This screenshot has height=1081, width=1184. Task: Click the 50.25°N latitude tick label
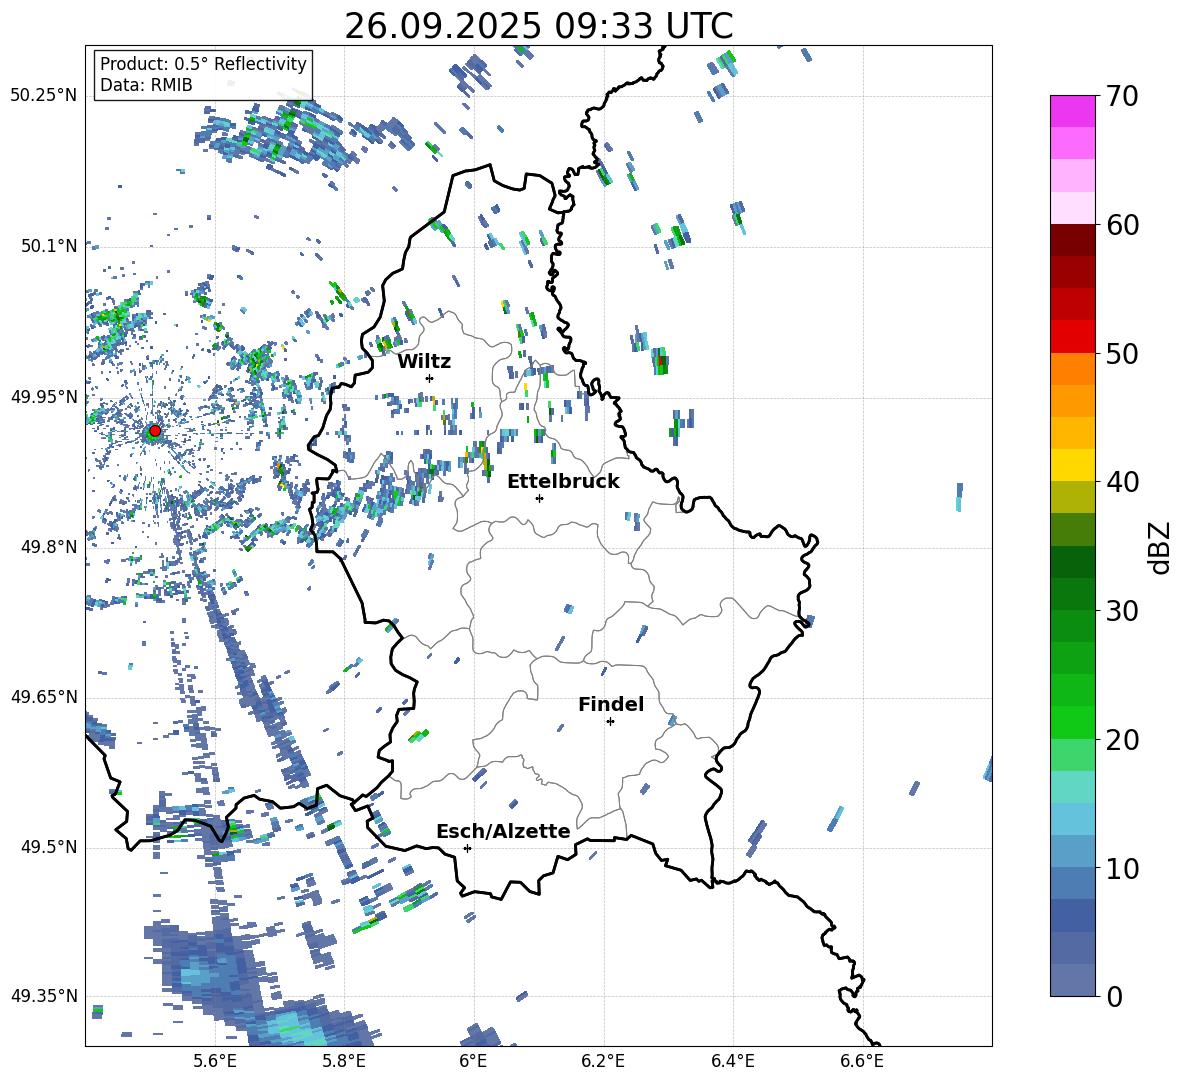pos(43,96)
